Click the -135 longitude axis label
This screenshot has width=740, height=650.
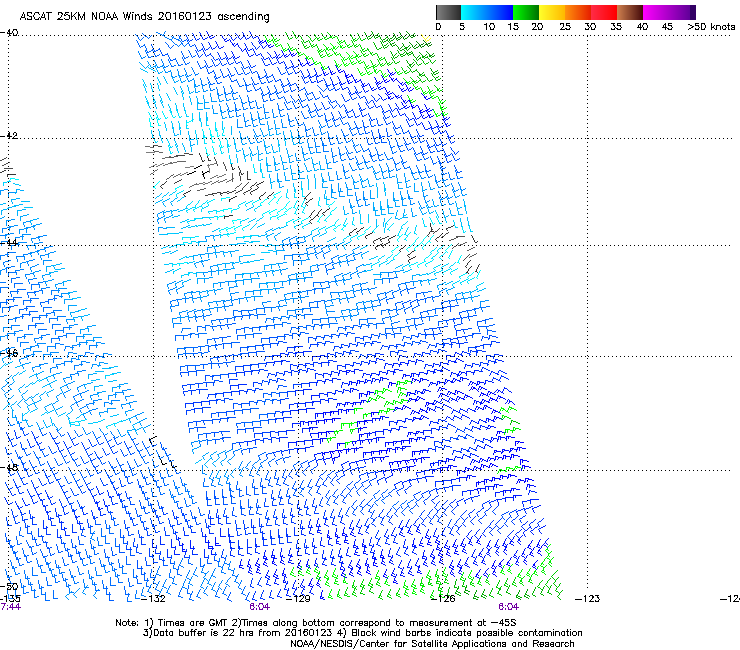pos(10,599)
